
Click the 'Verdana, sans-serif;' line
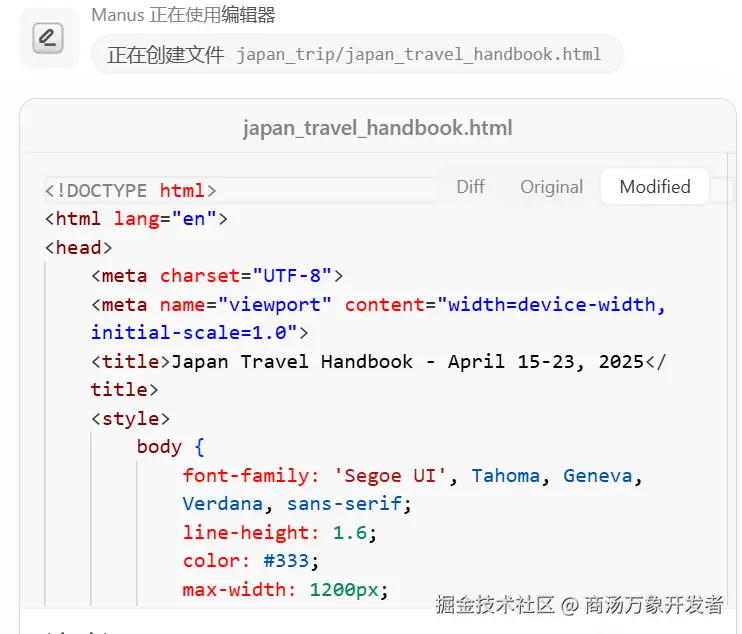pos(297,504)
